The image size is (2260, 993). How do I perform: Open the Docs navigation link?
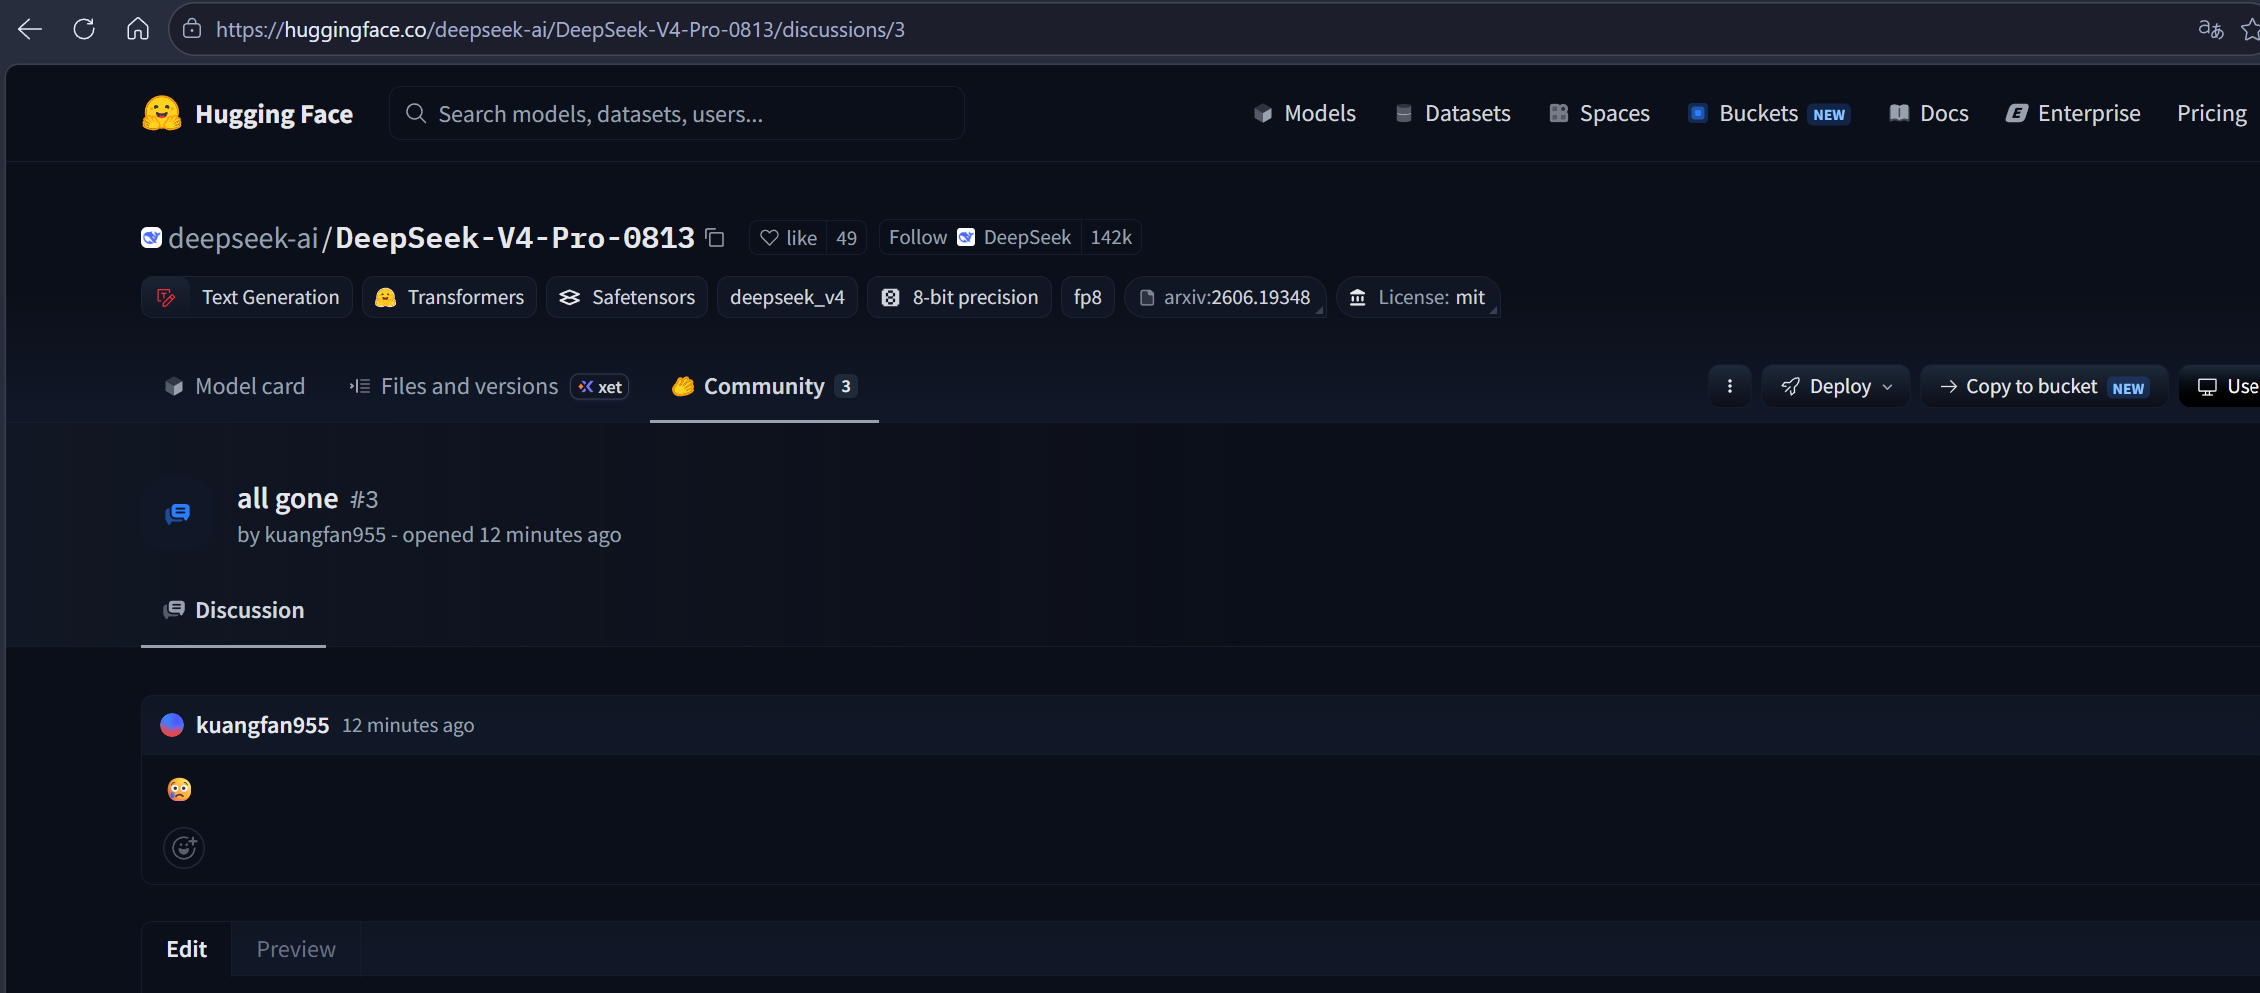[x=1929, y=114]
